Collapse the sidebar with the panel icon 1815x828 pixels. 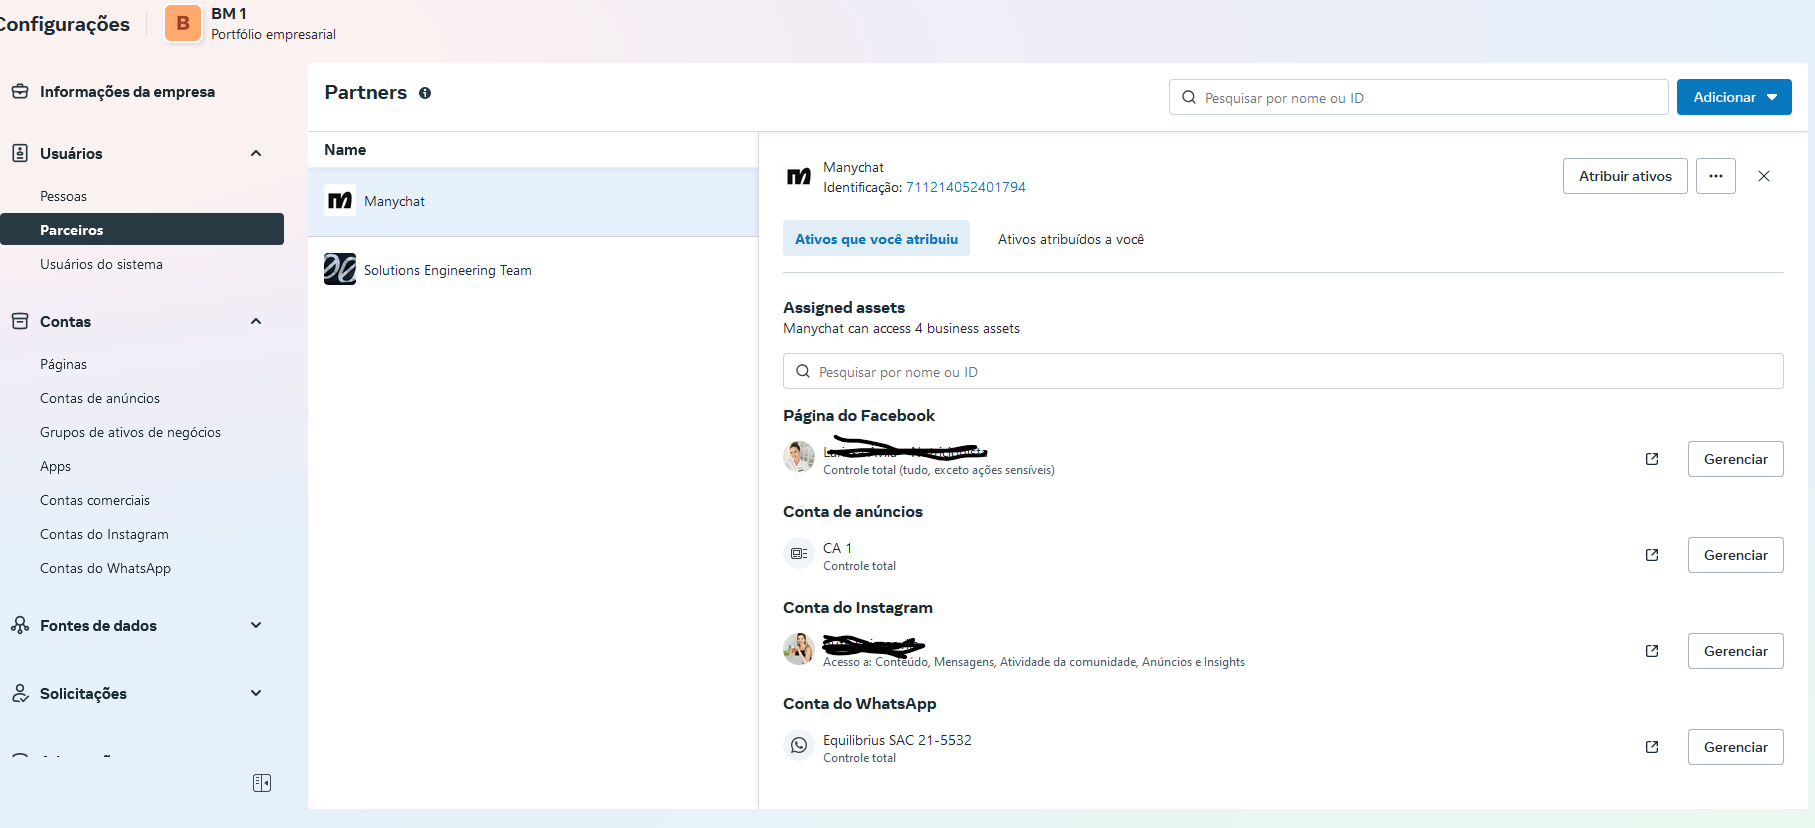262,783
